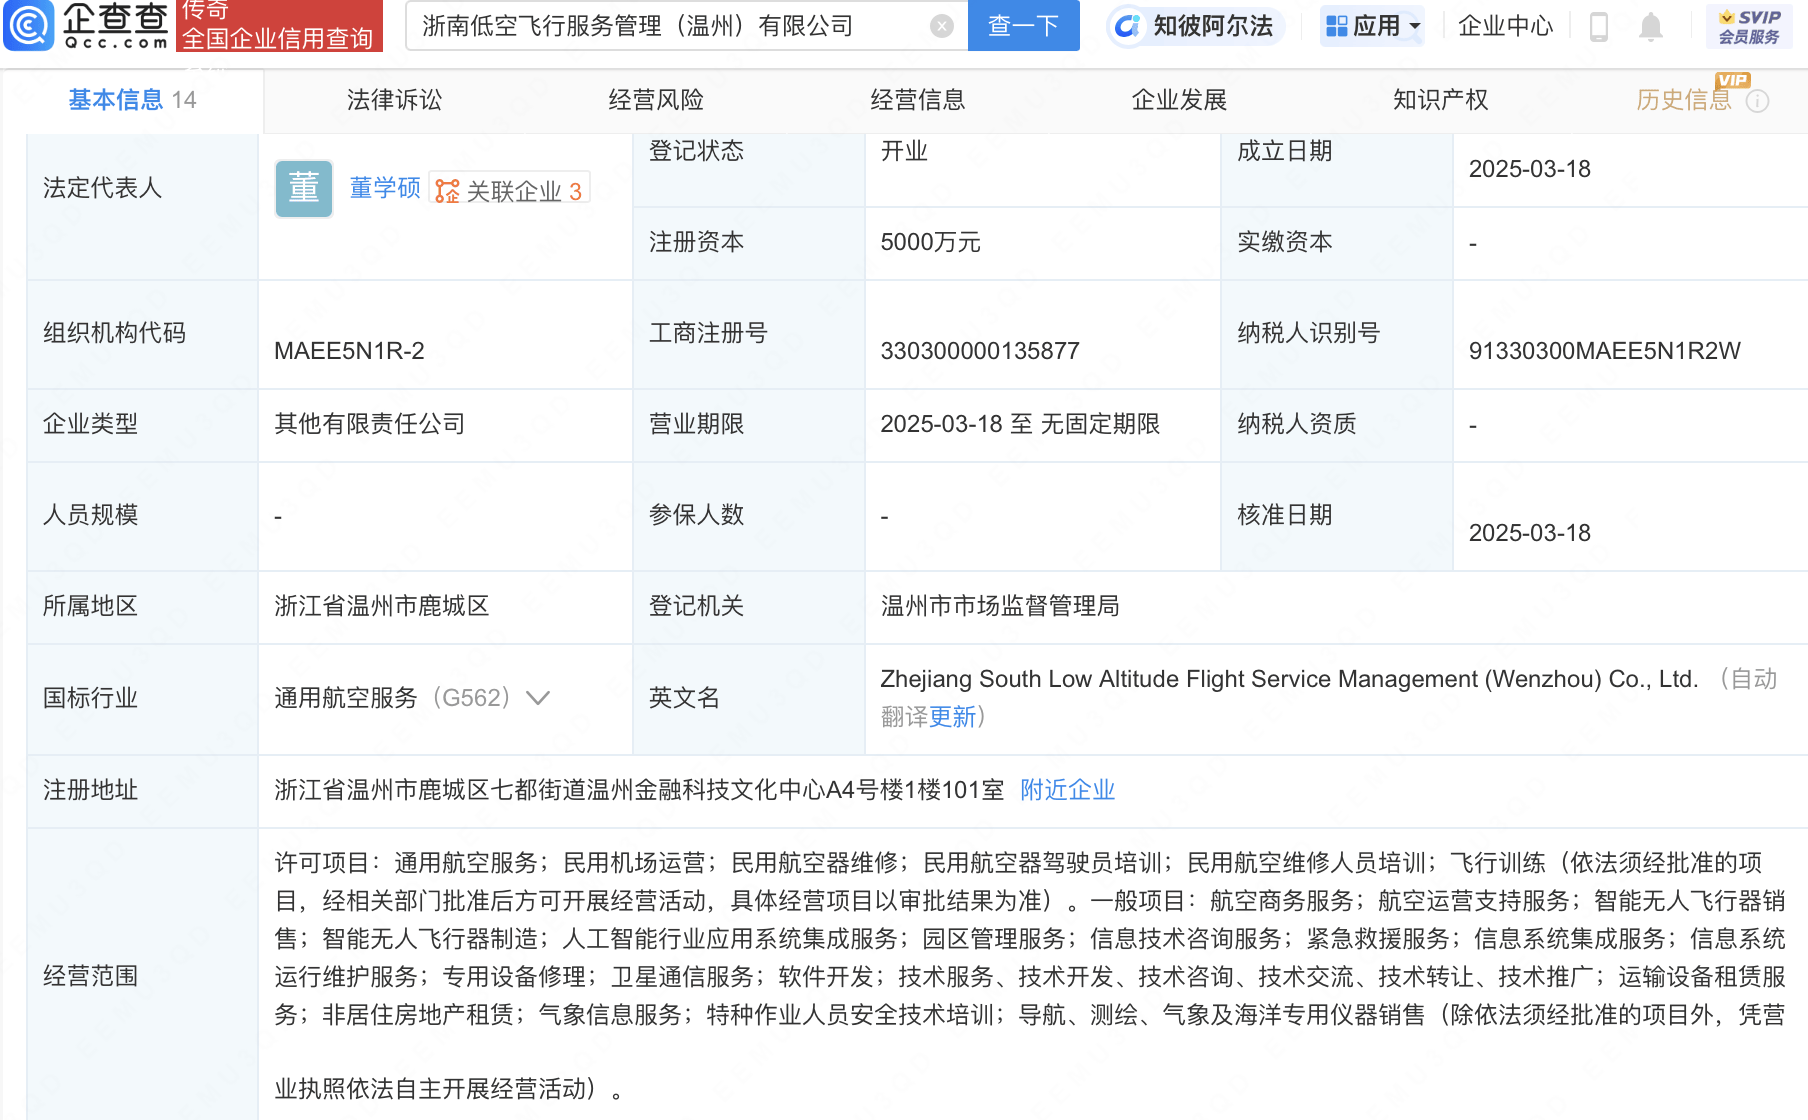Open 企业中心 link
This screenshot has height=1120, width=1808.
tap(1505, 26)
